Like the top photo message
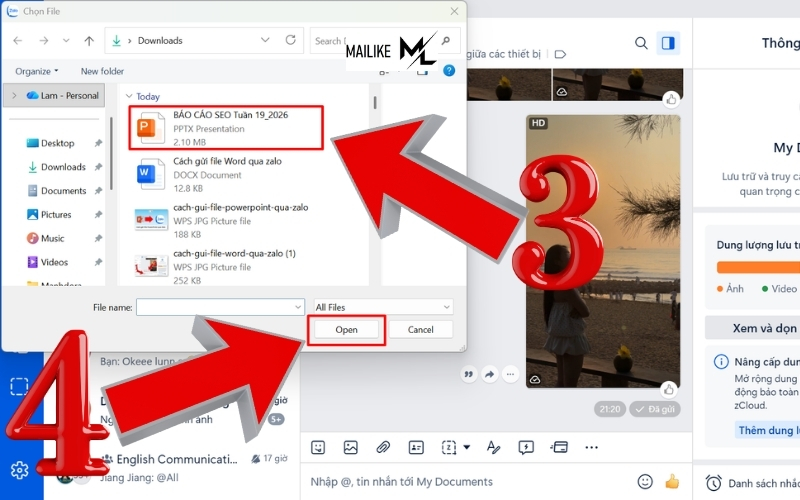The width and height of the screenshot is (800, 500). tap(671, 99)
